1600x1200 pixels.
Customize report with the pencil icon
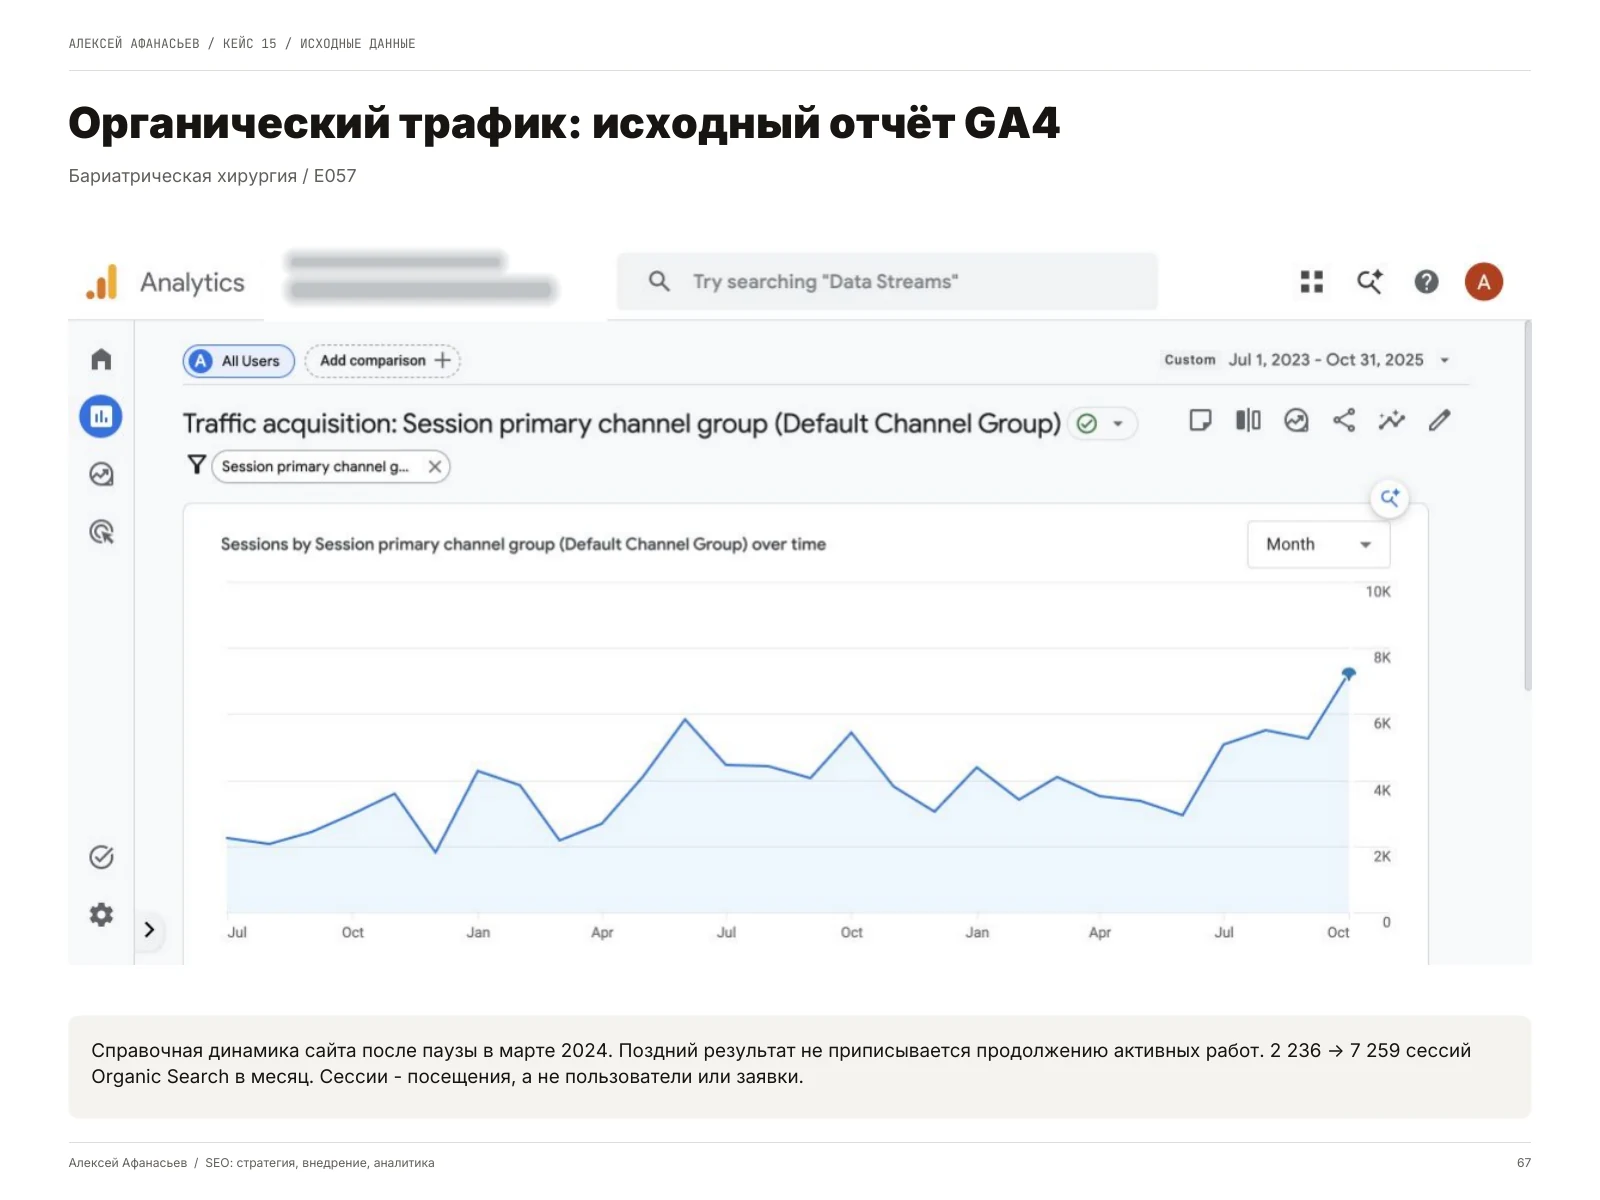[x=1440, y=420]
